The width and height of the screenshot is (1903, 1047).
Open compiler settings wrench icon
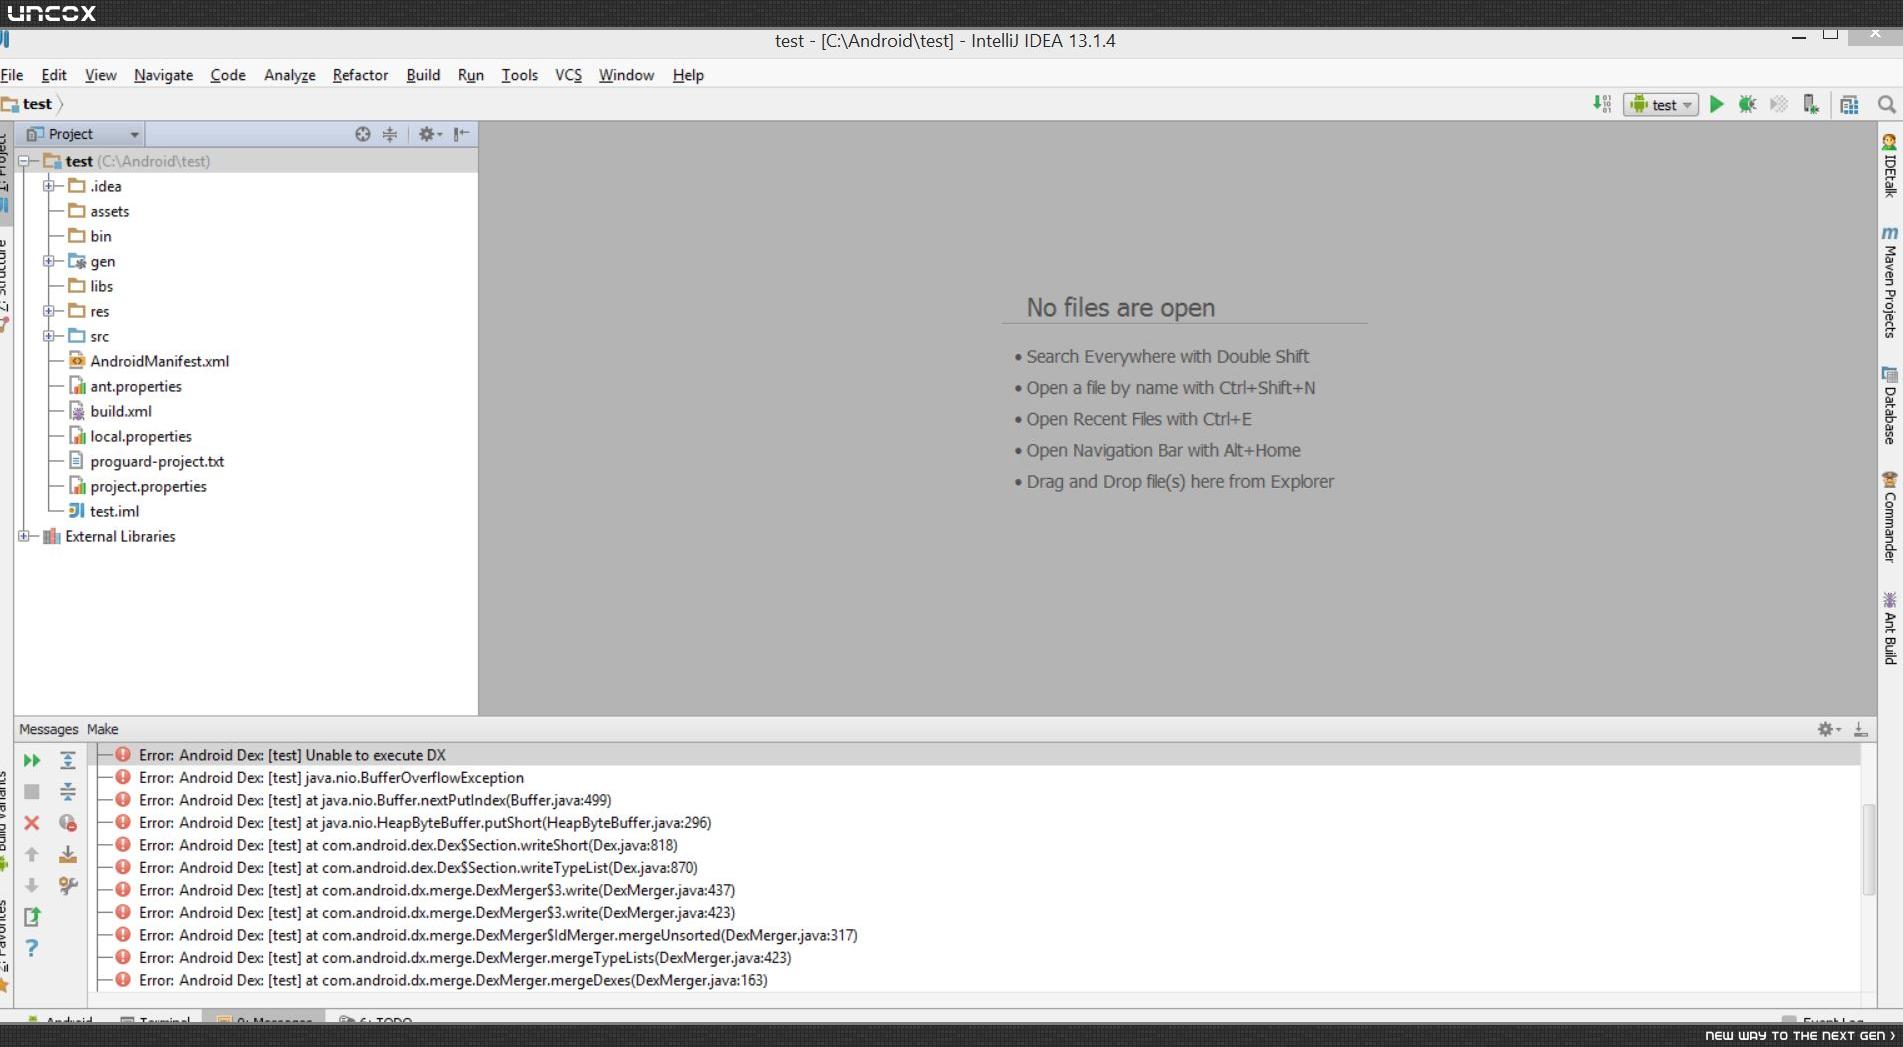click(x=68, y=885)
